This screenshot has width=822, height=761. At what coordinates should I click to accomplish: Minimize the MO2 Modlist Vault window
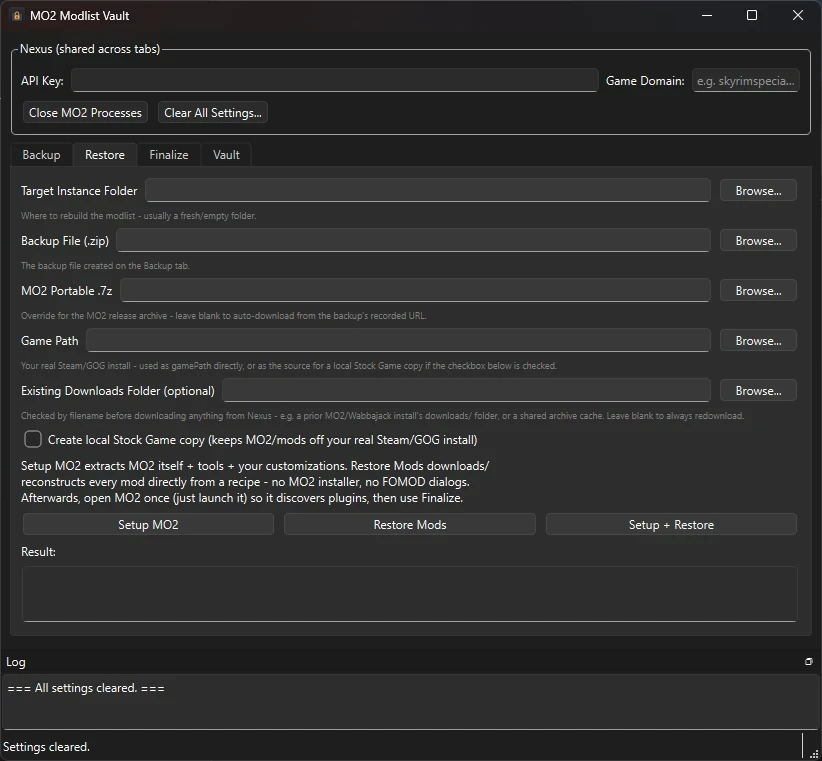click(x=707, y=15)
